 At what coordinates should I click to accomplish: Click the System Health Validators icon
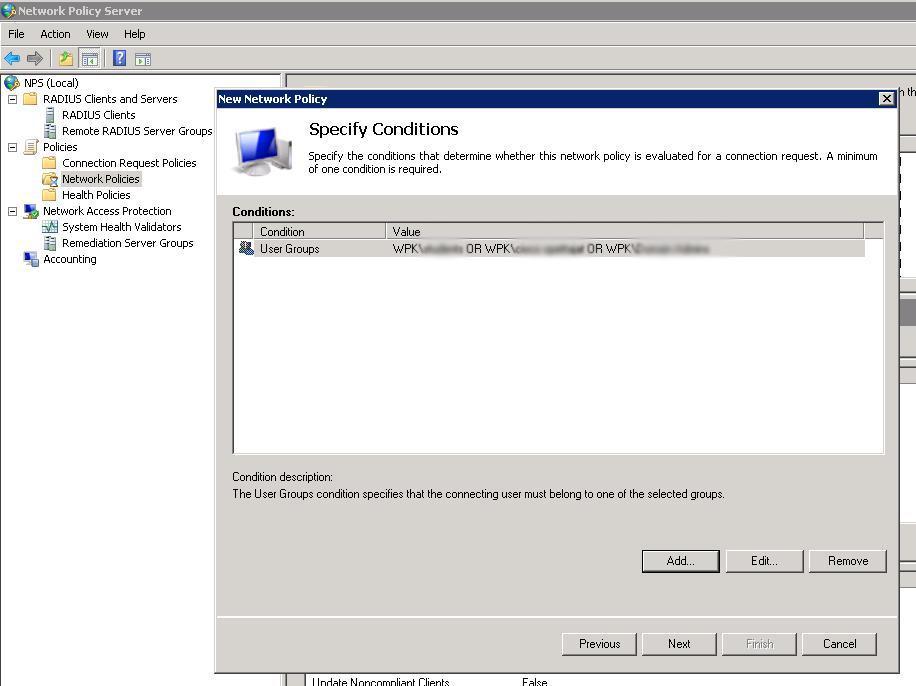pyautogui.click(x=50, y=227)
